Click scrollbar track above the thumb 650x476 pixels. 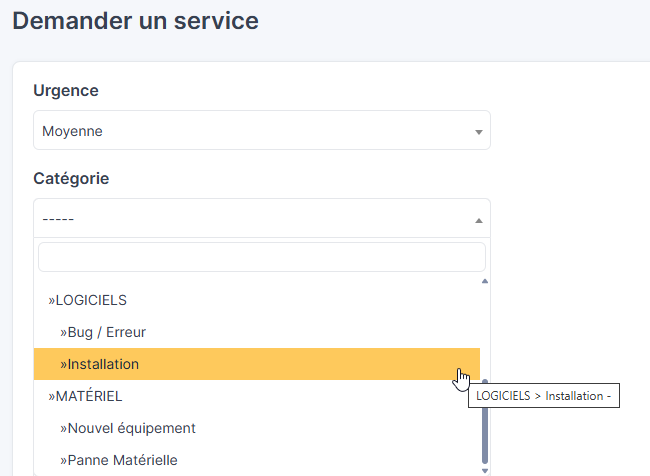(x=486, y=330)
